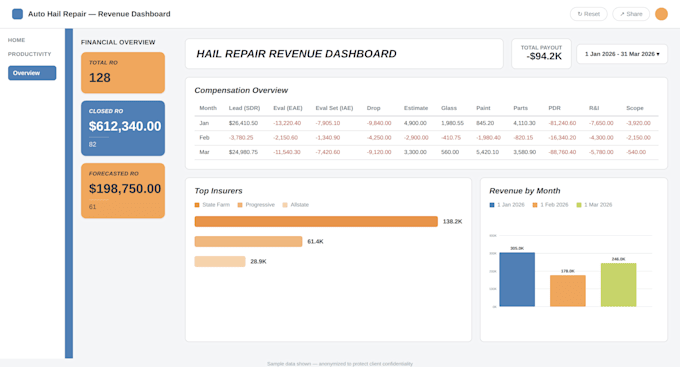Image resolution: width=680 pixels, height=367 pixels.
Task: Click the blue app logo icon
Action: point(17,14)
